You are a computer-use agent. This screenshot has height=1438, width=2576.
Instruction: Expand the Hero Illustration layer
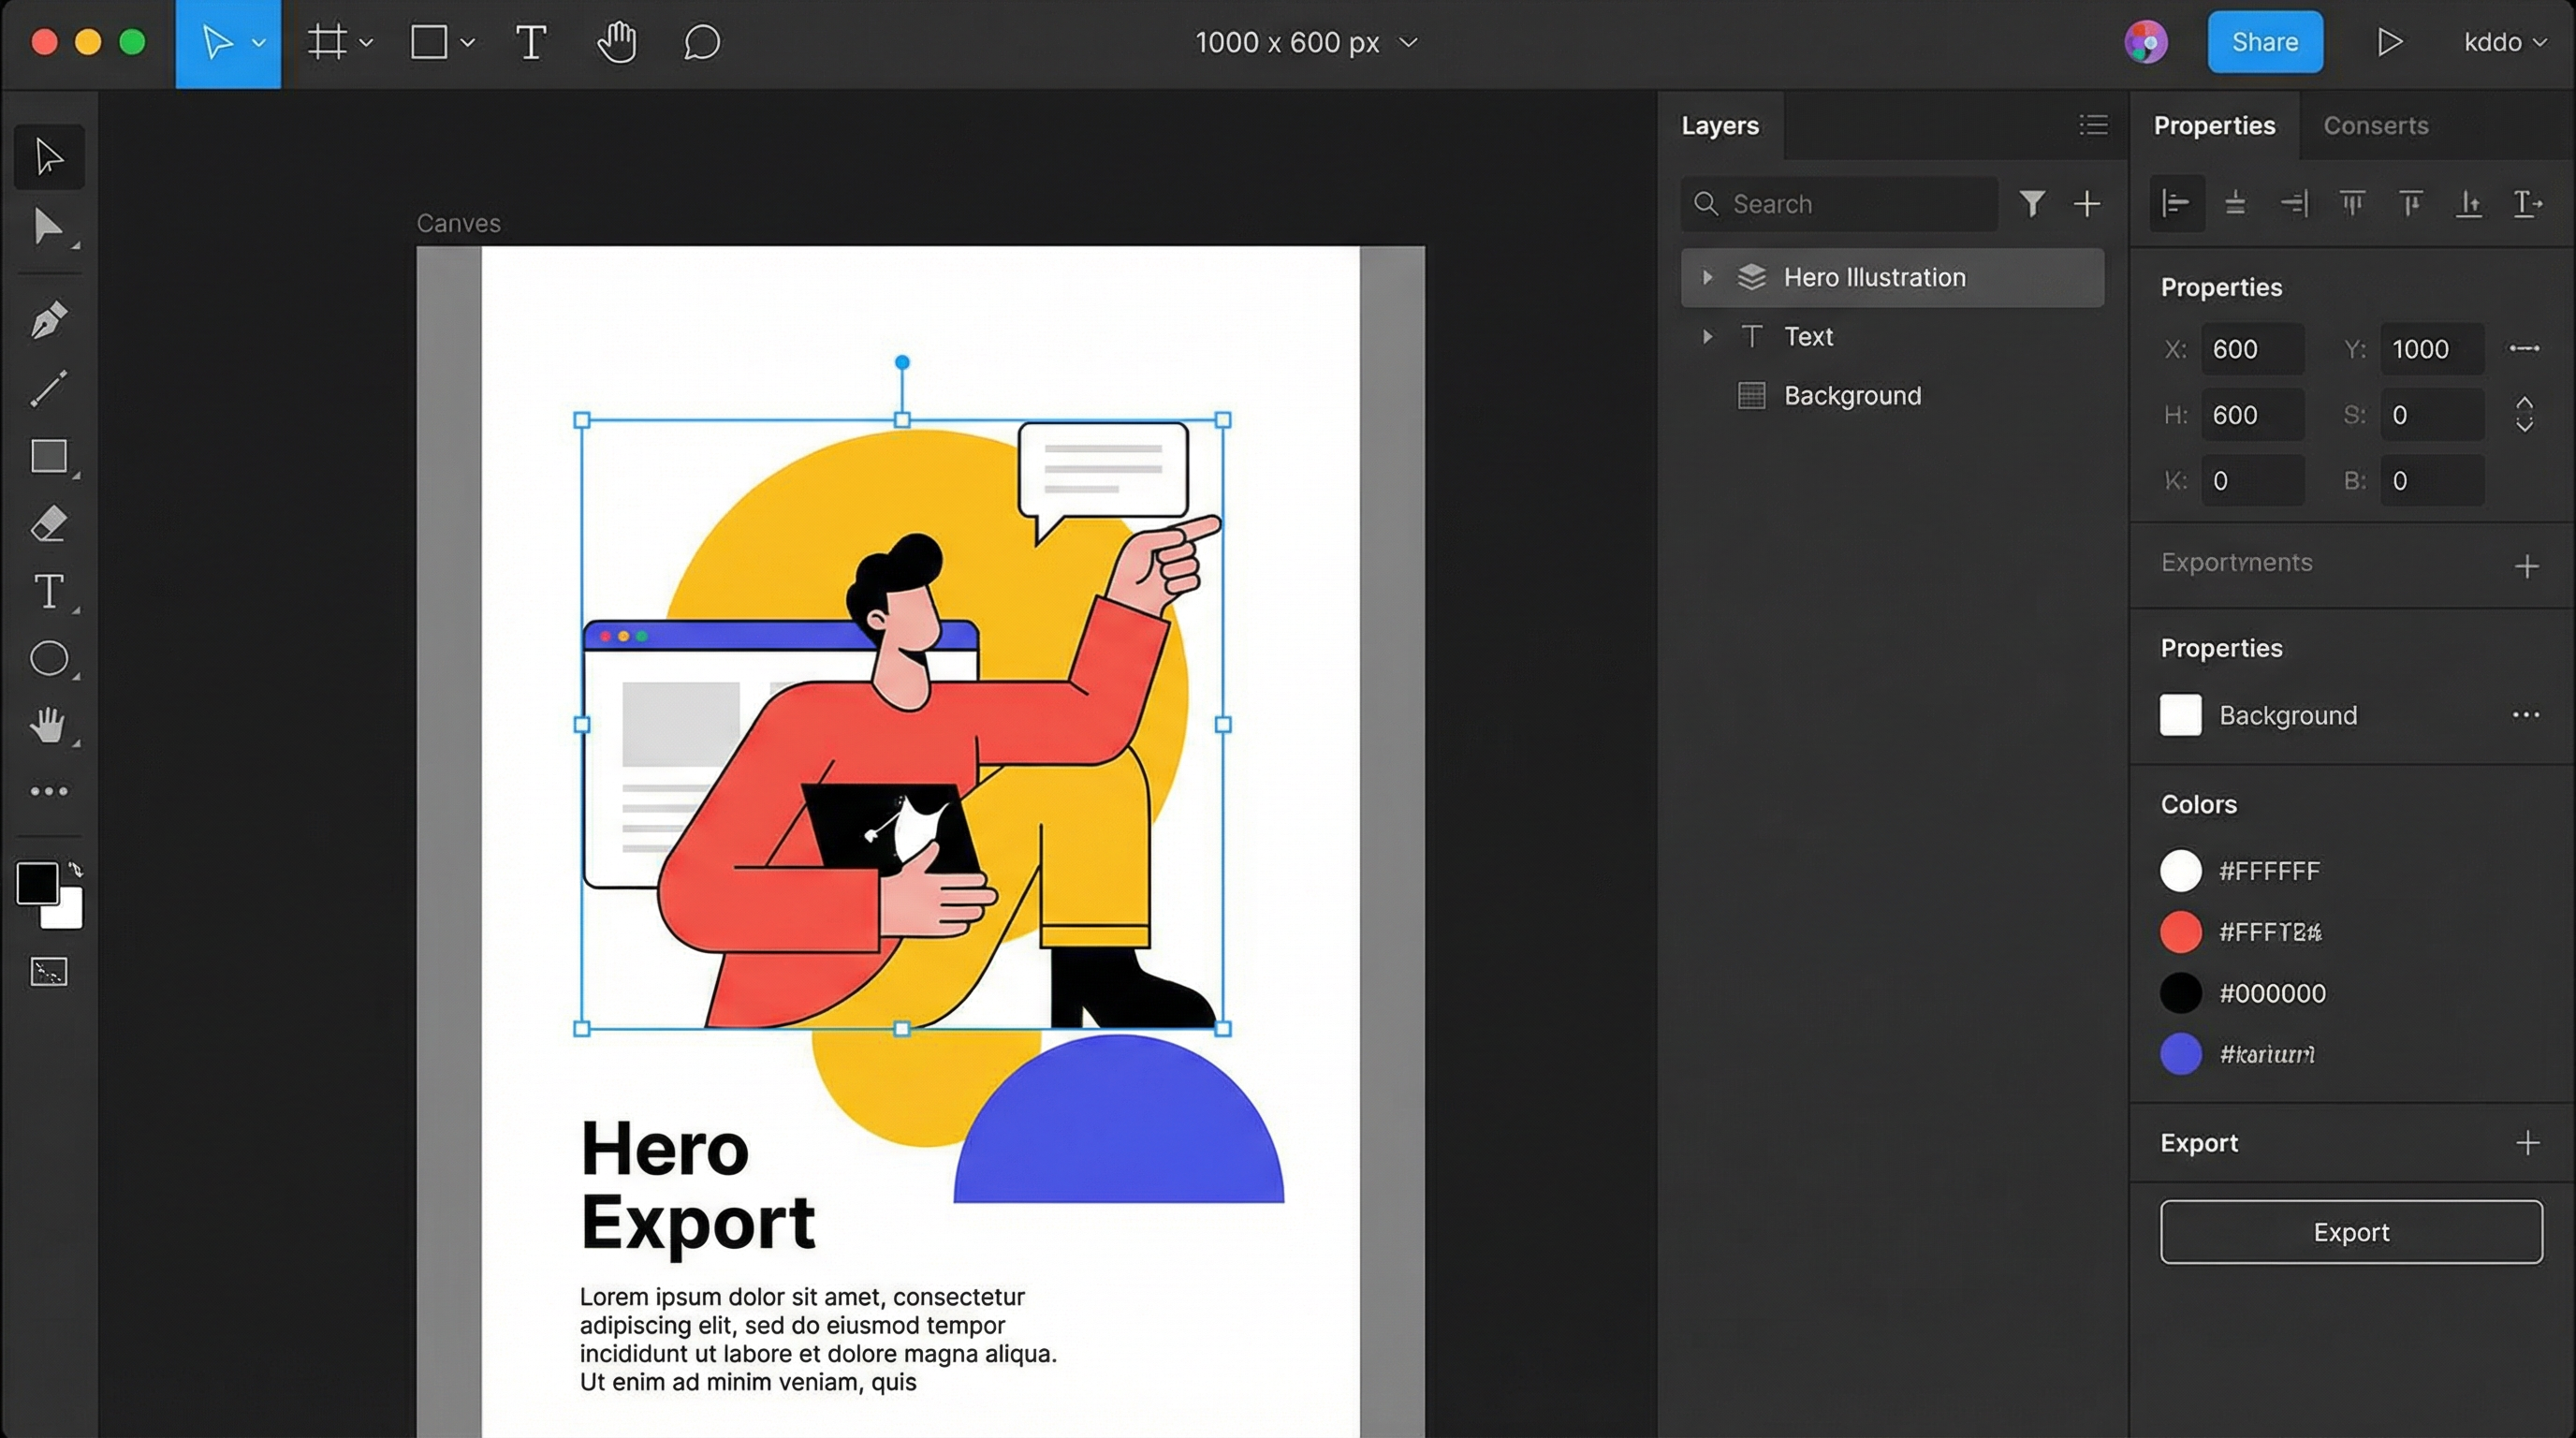[x=1707, y=277]
